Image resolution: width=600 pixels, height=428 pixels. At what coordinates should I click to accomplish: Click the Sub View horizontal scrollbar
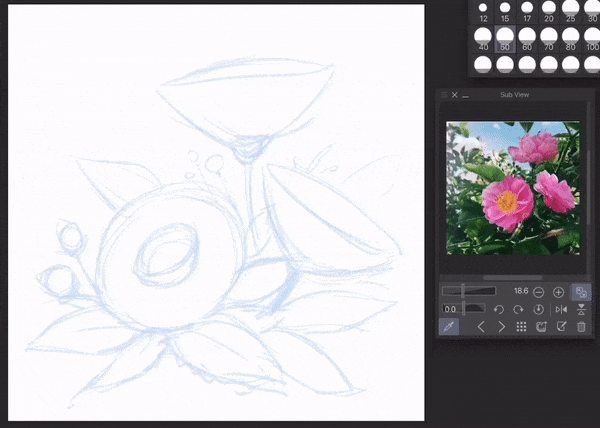[513, 277]
